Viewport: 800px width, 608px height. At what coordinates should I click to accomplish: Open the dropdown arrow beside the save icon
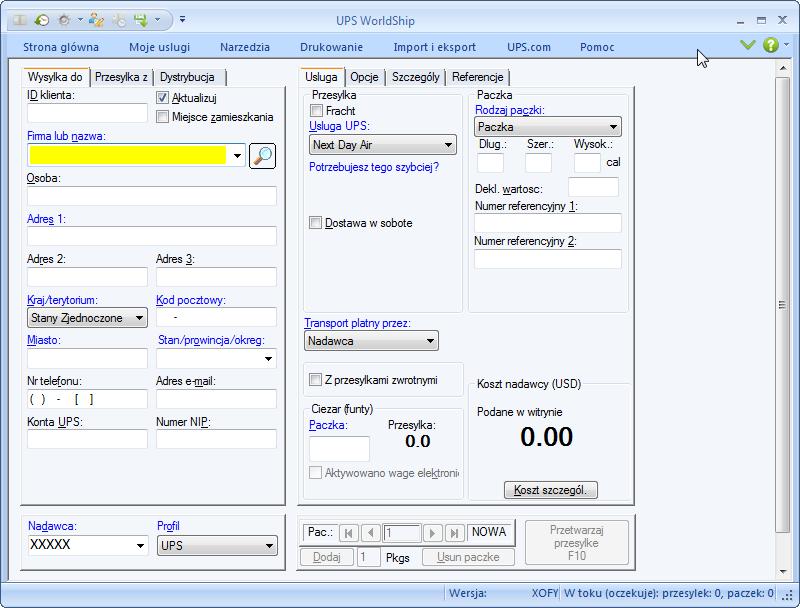pos(157,20)
